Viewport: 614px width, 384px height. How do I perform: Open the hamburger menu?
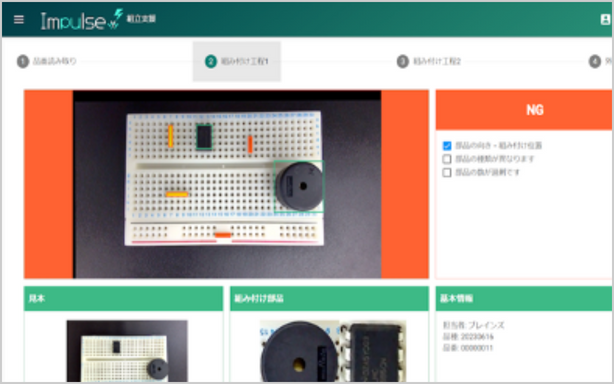click(x=19, y=19)
